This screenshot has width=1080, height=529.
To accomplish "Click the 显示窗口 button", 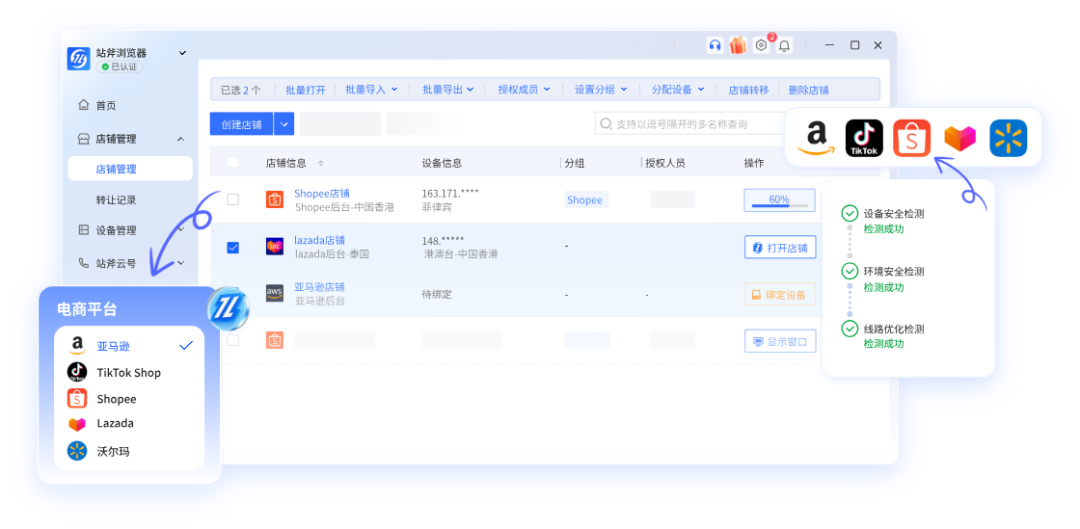I will click(780, 341).
